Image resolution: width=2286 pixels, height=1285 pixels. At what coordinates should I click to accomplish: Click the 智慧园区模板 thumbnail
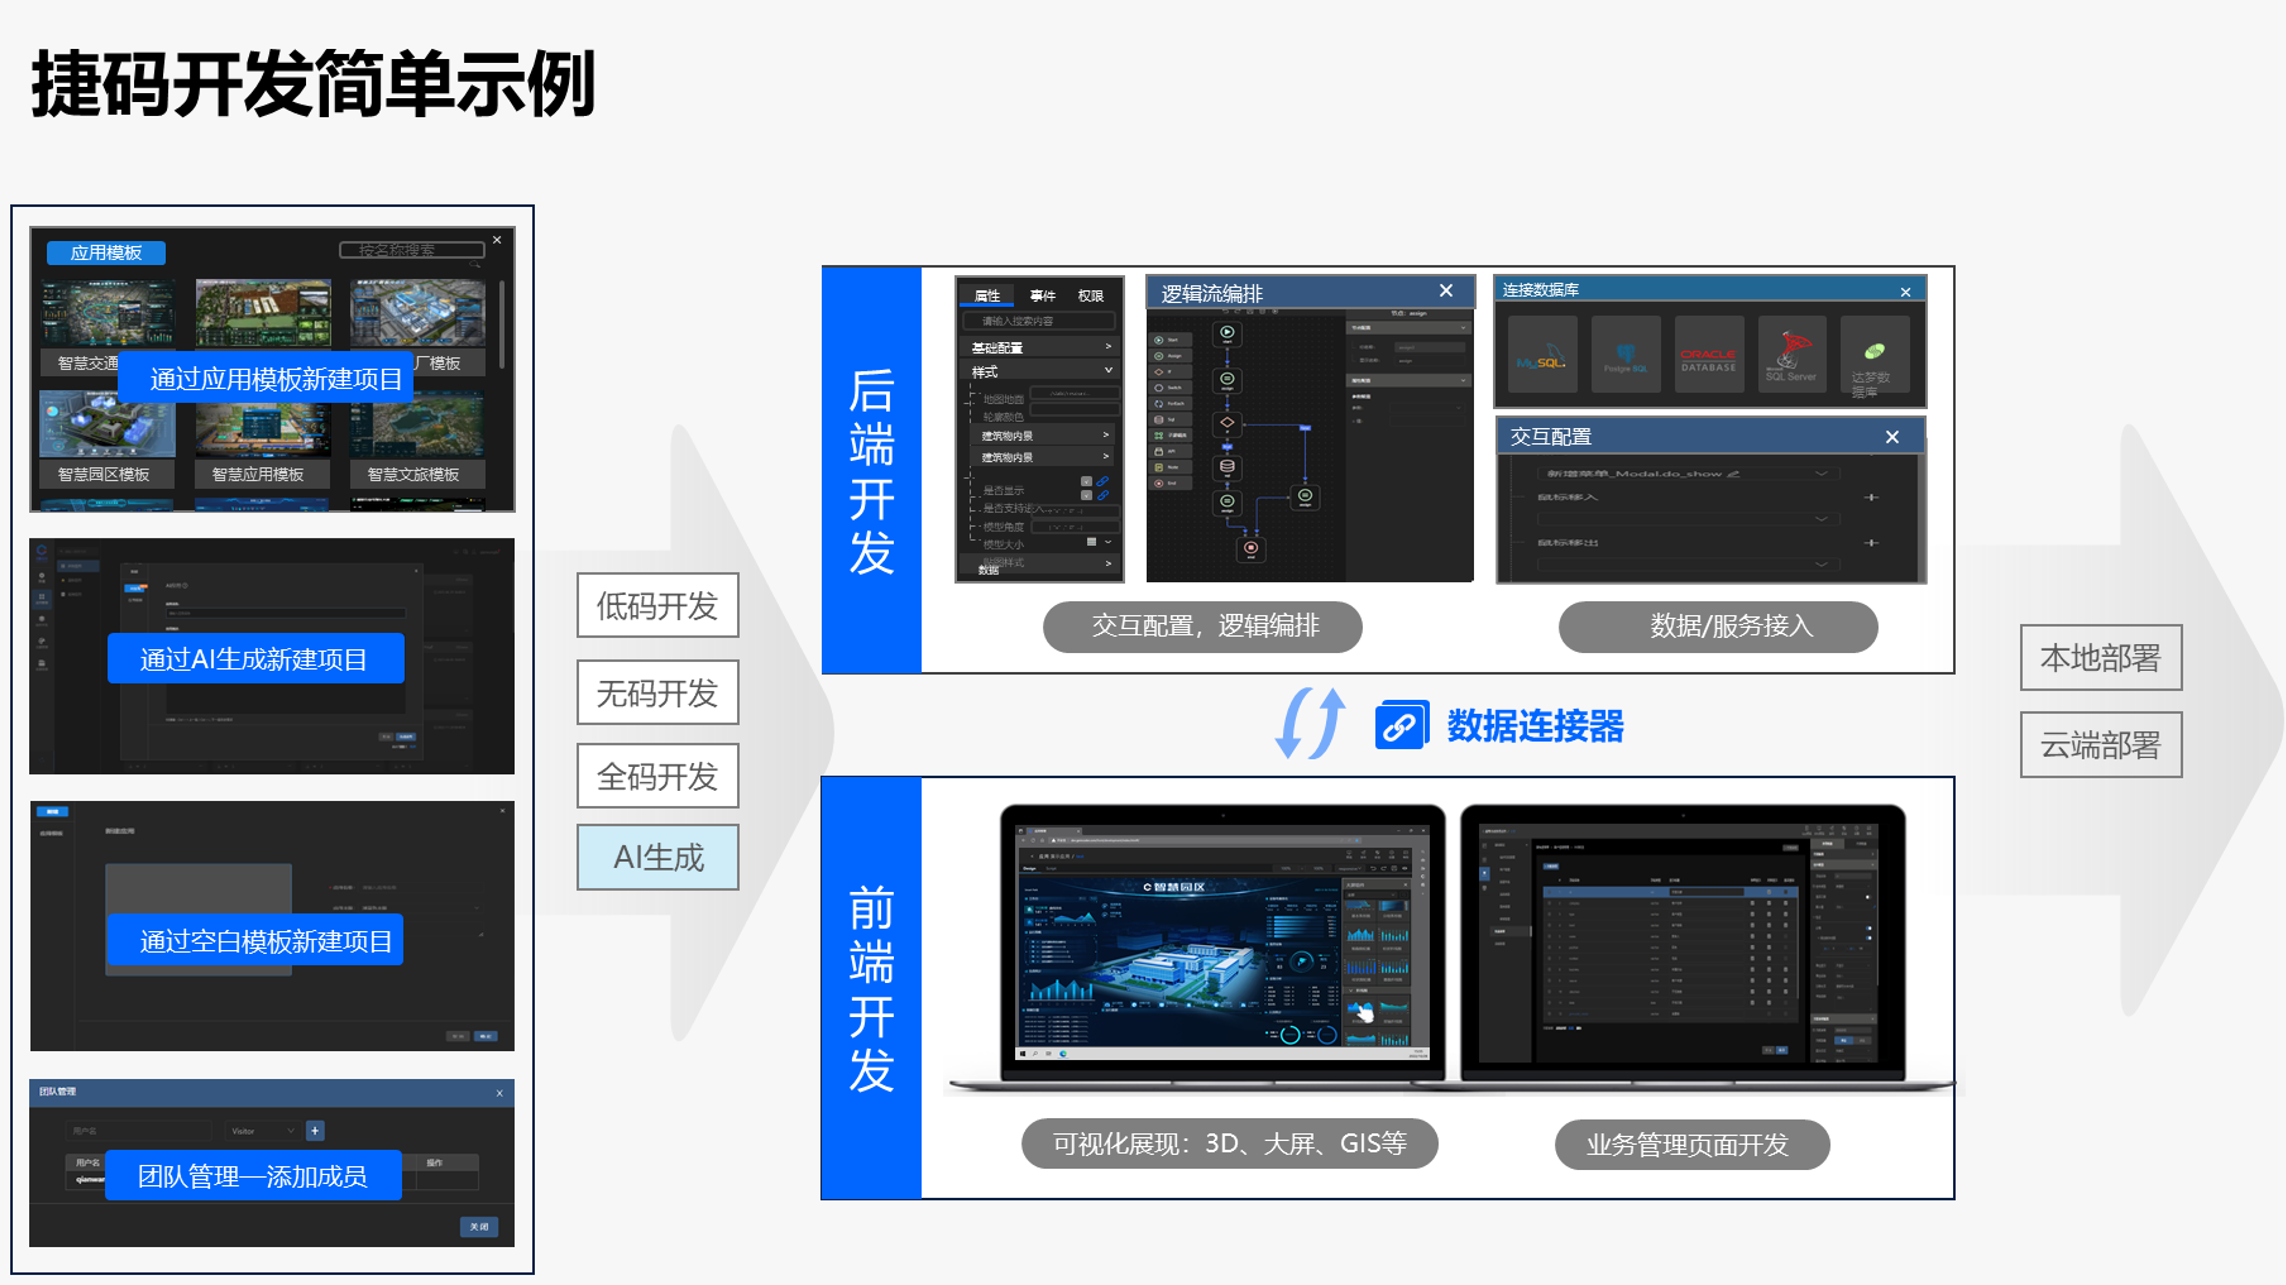coord(106,425)
